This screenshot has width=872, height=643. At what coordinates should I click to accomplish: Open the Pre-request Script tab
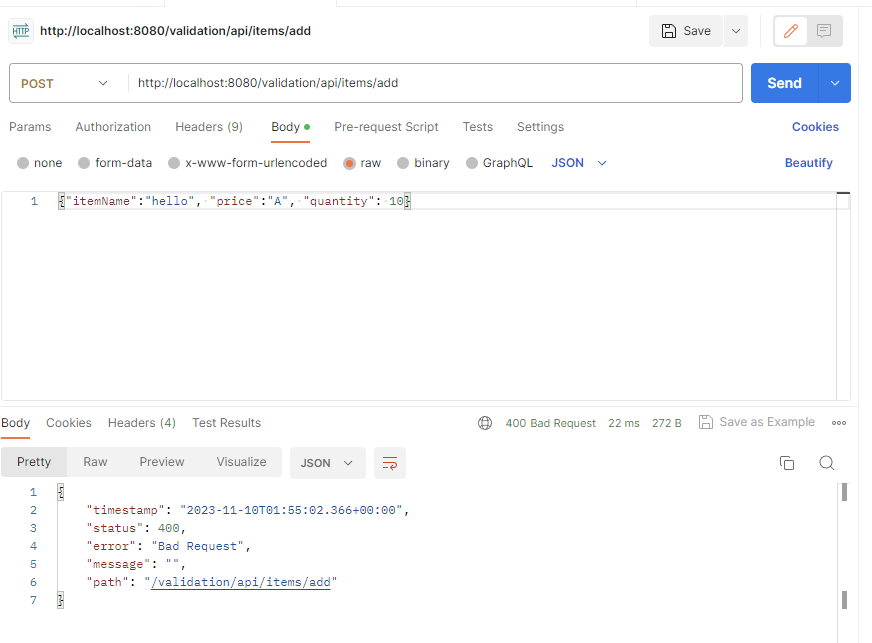click(x=386, y=127)
